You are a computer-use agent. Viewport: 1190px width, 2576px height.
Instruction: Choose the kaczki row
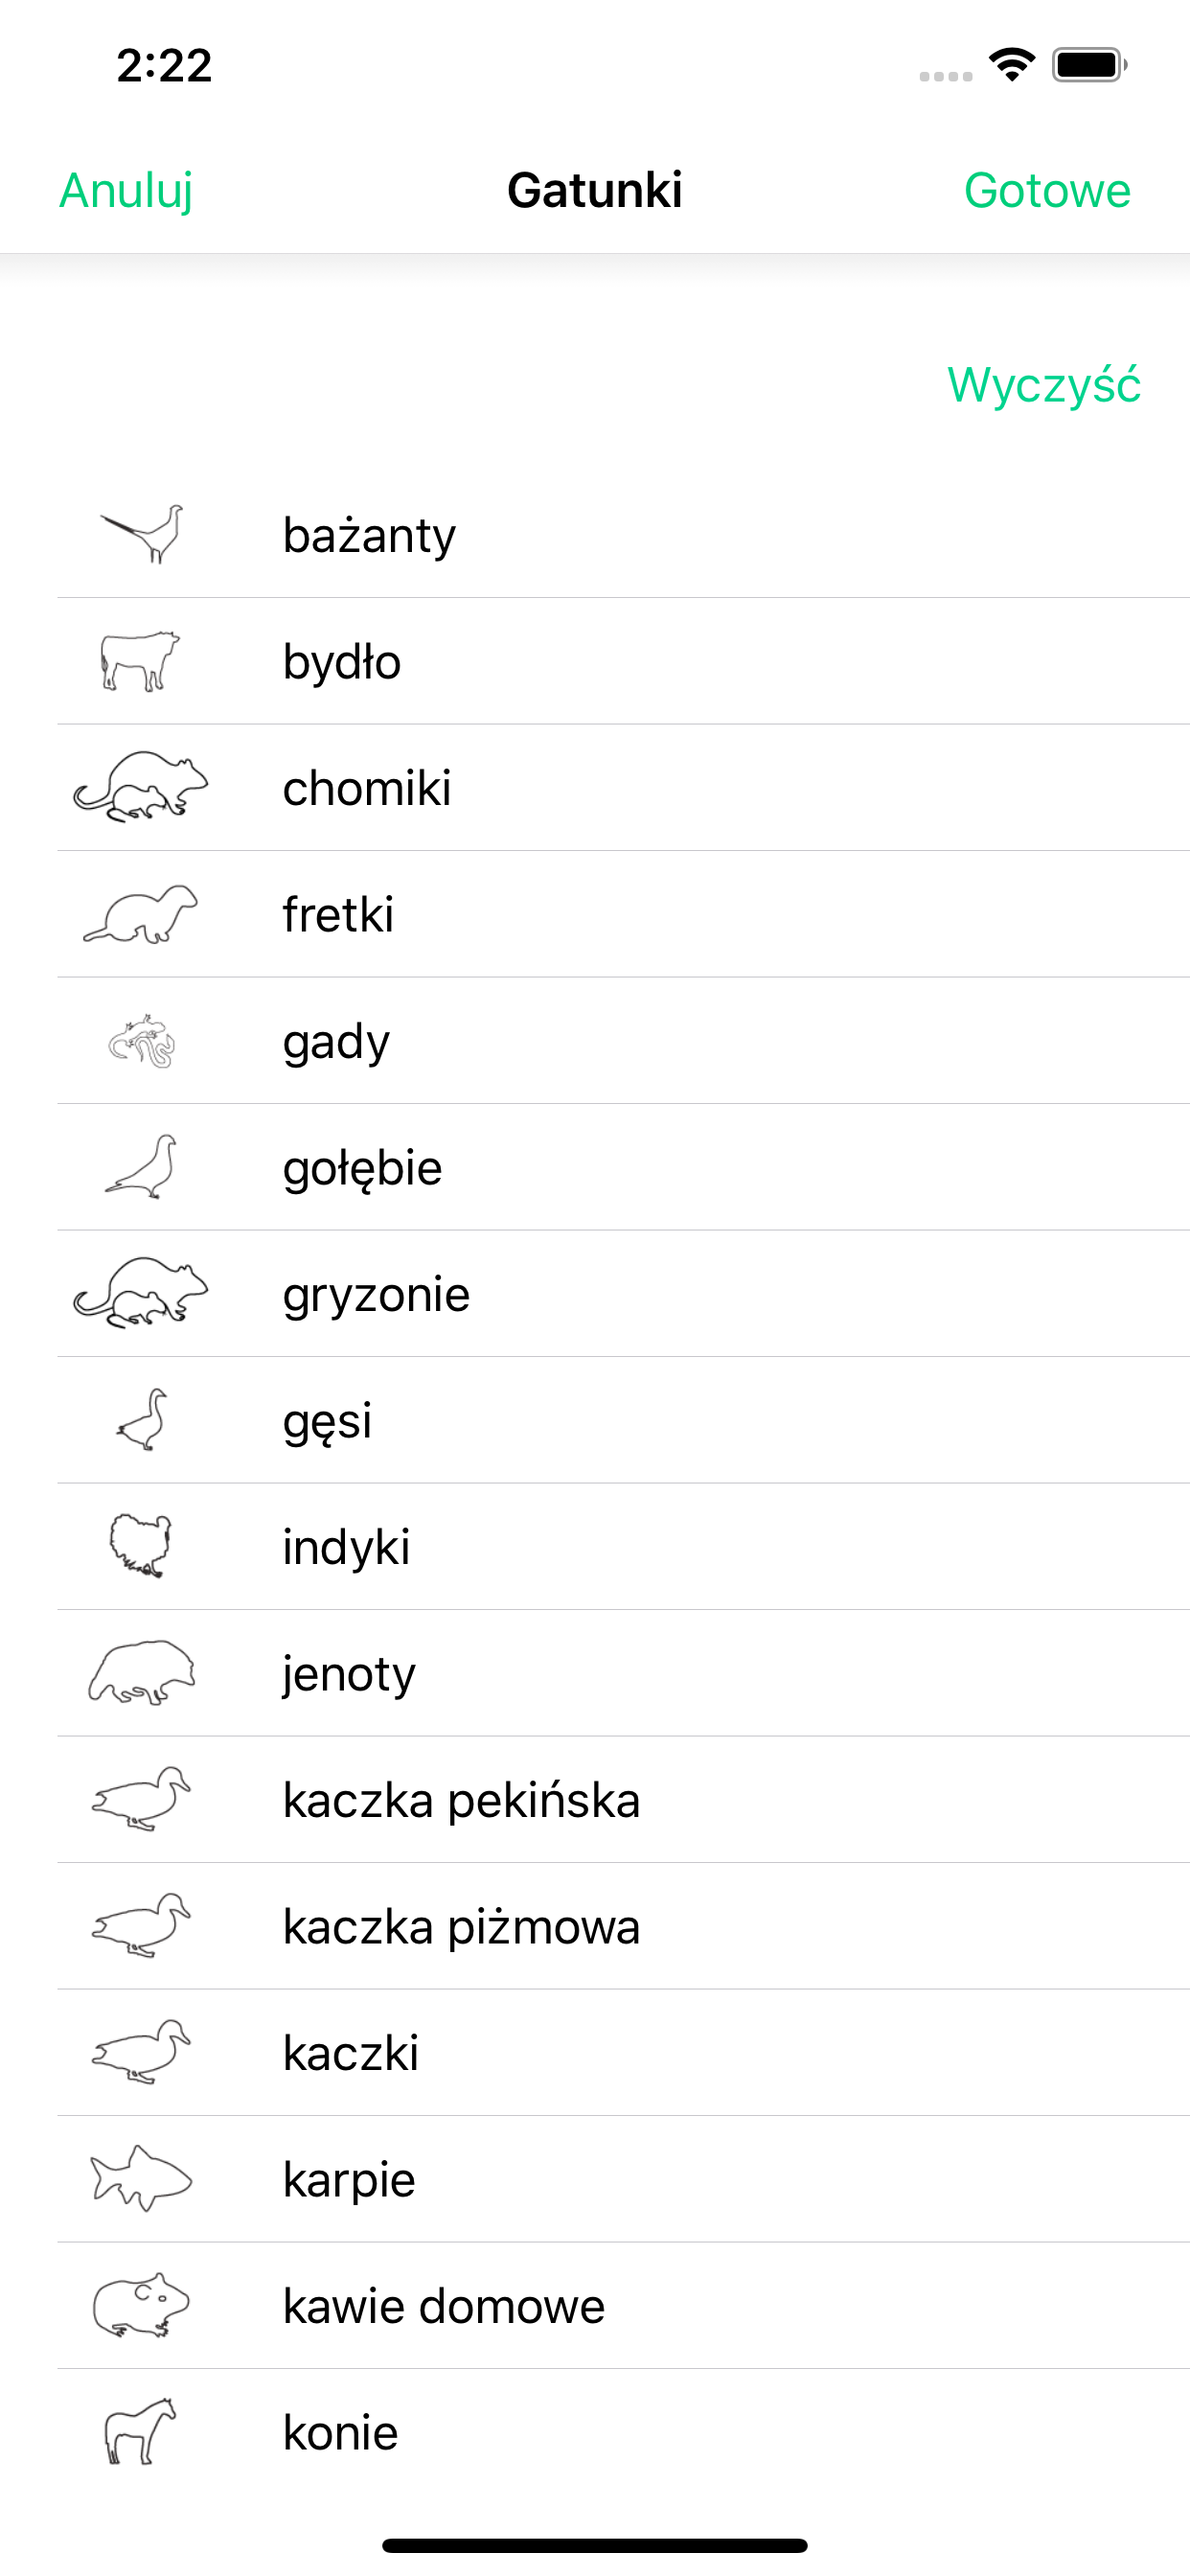pos(623,2053)
